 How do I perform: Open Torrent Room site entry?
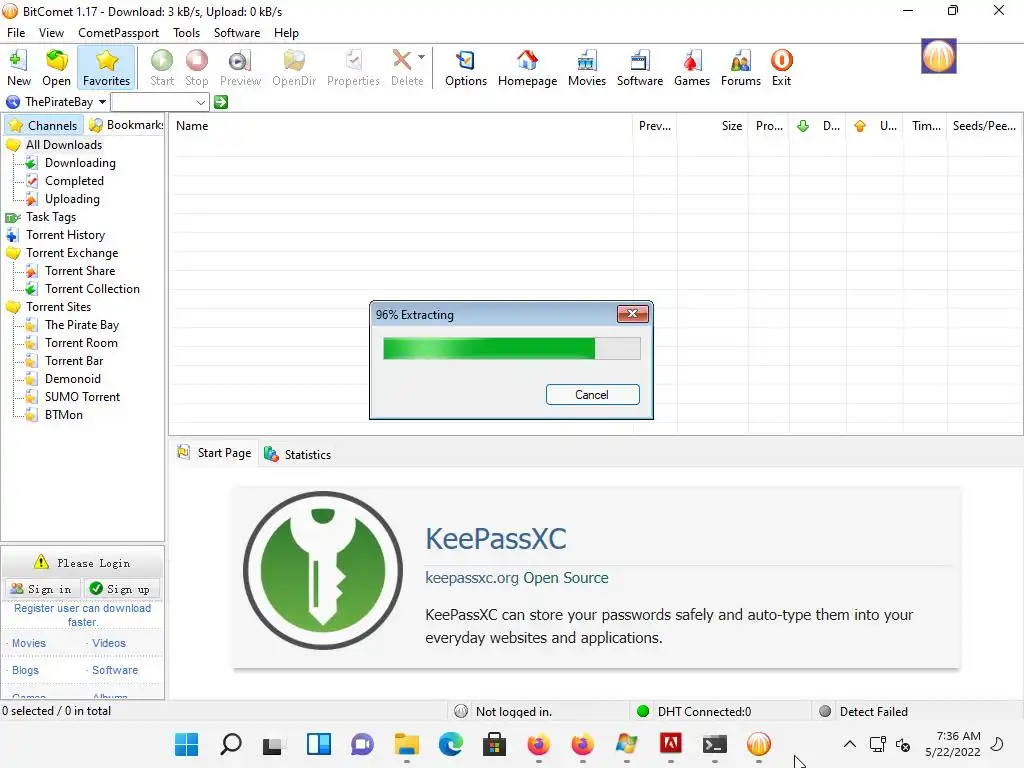coord(81,343)
